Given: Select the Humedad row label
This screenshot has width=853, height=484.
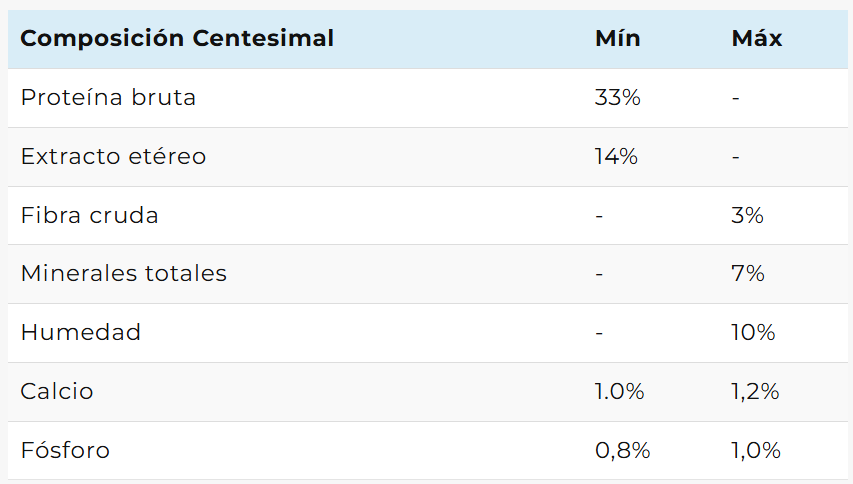Looking at the screenshot, I should 80,332.
